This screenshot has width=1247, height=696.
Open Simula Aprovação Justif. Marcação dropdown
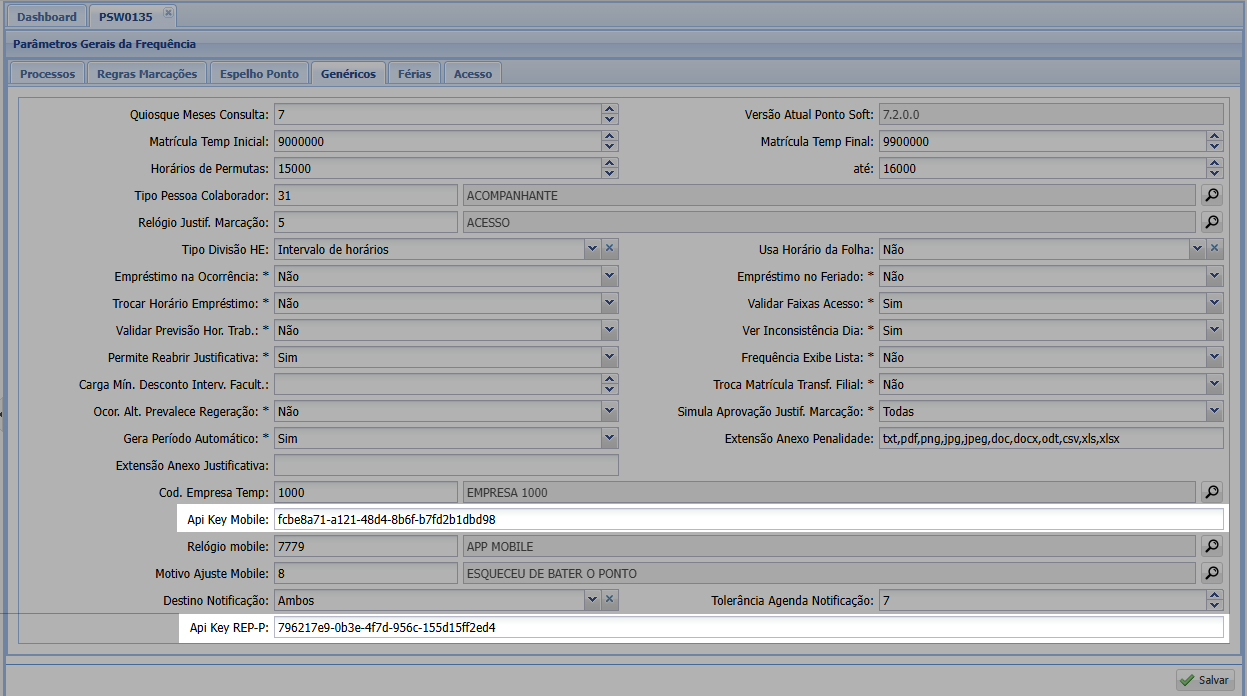point(1215,411)
